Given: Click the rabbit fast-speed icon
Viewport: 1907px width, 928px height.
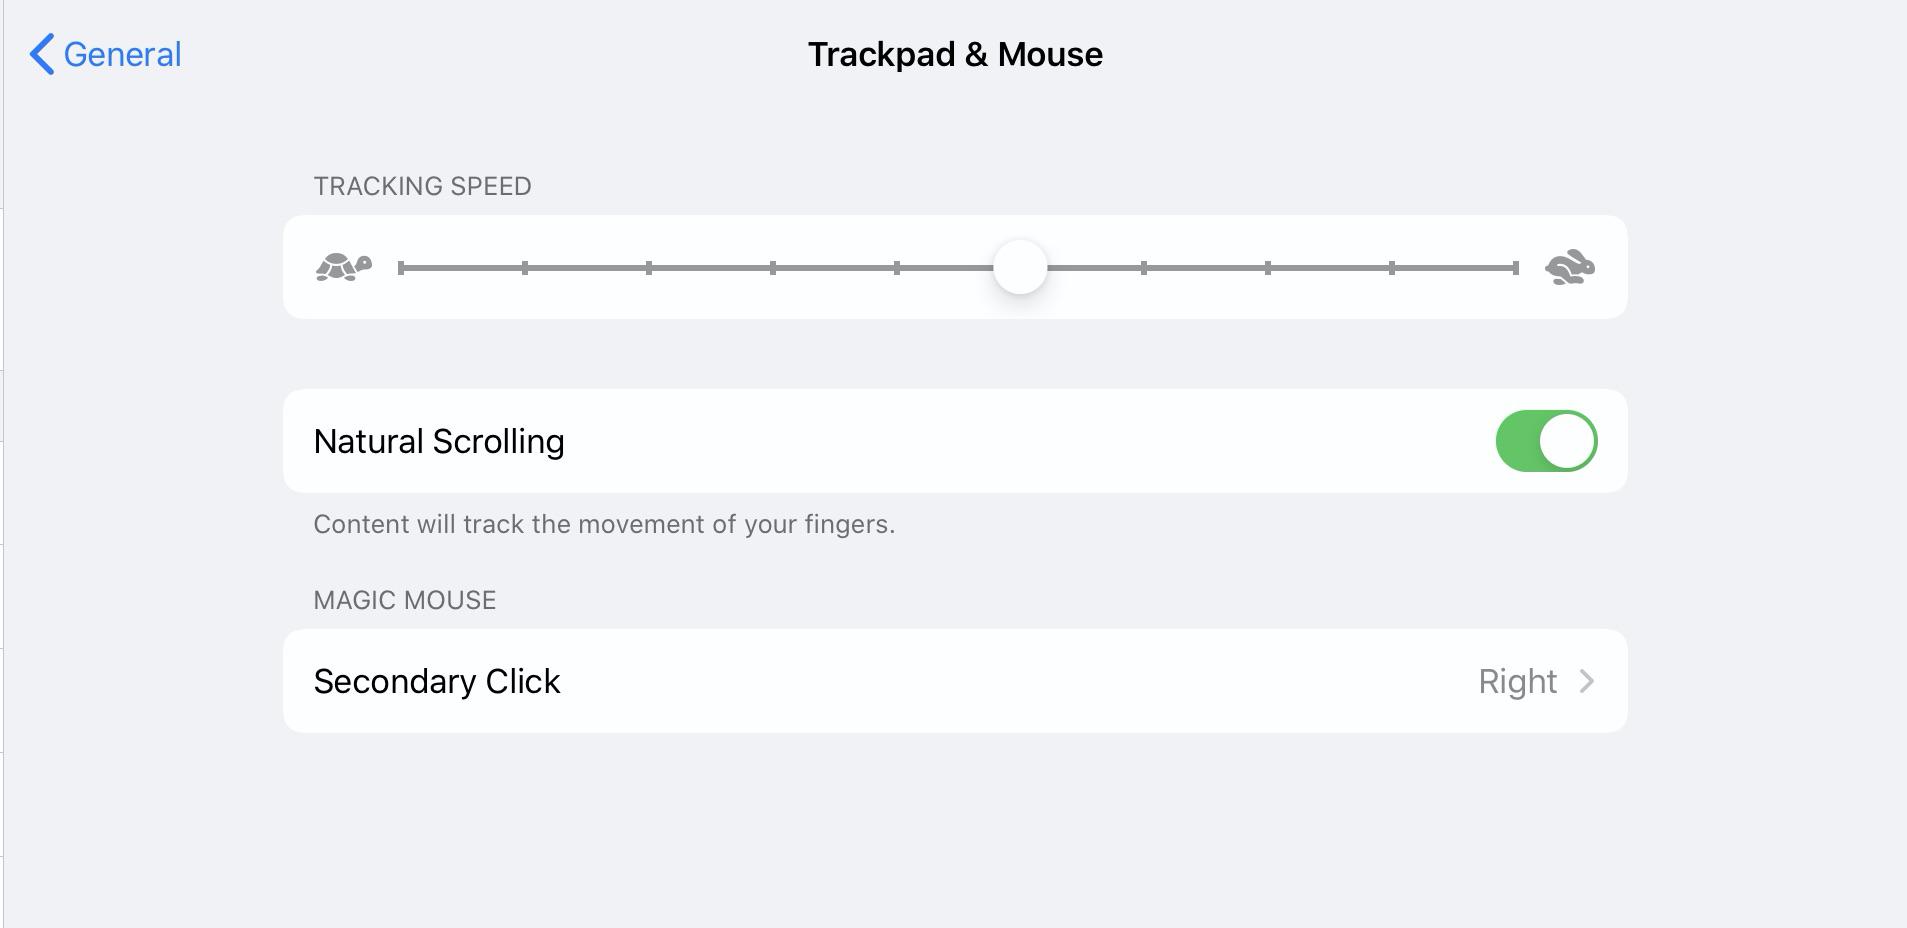Looking at the screenshot, I should pos(1569,267).
